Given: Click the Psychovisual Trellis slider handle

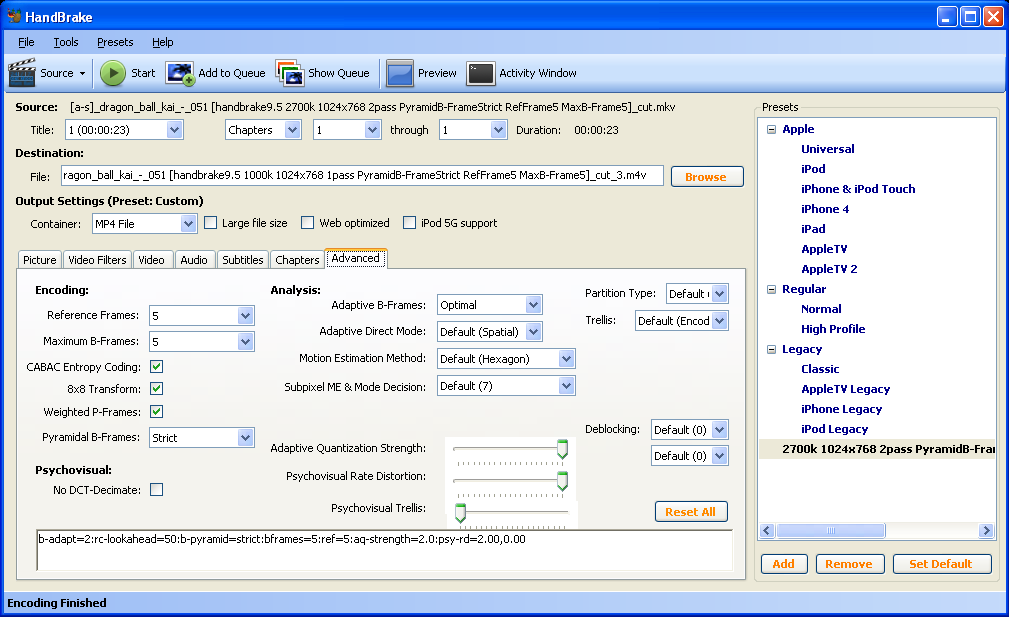Looking at the screenshot, I should (x=460, y=512).
